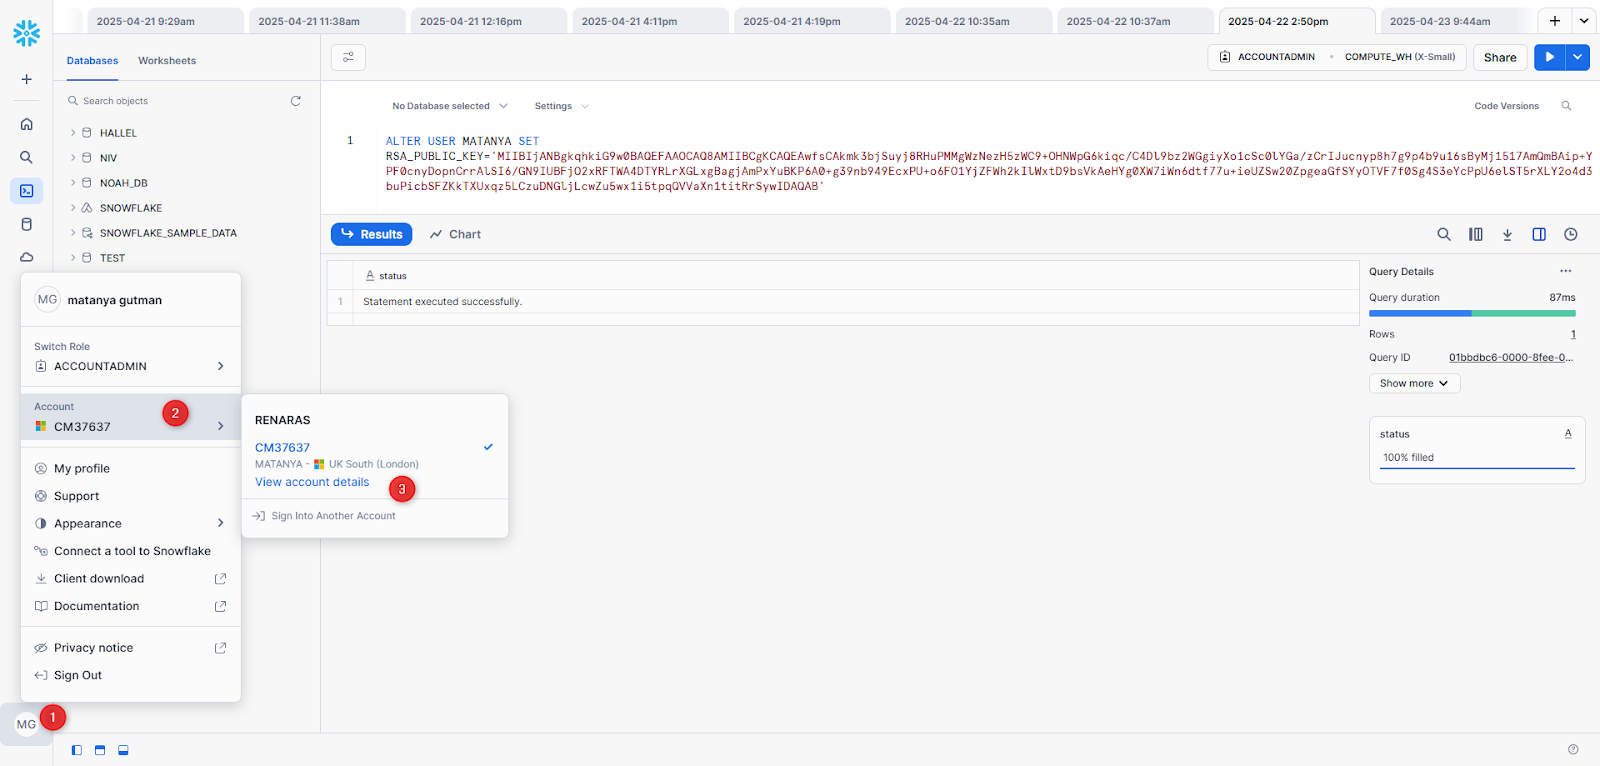
Task: Click the View account details link
Action: (312, 482)
